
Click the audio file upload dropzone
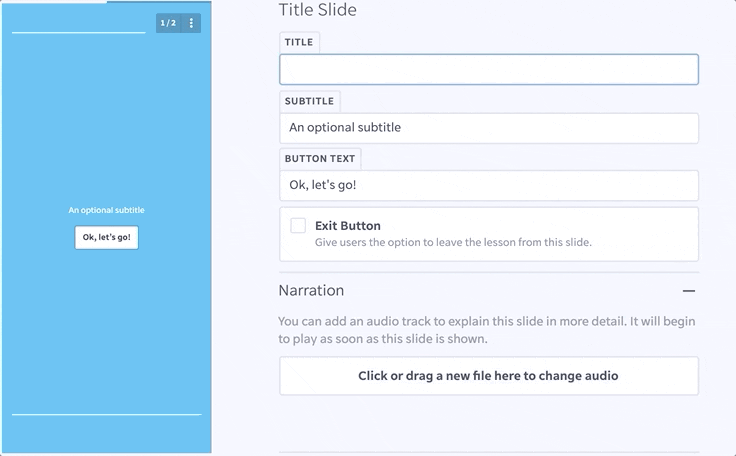coord(488,376)
